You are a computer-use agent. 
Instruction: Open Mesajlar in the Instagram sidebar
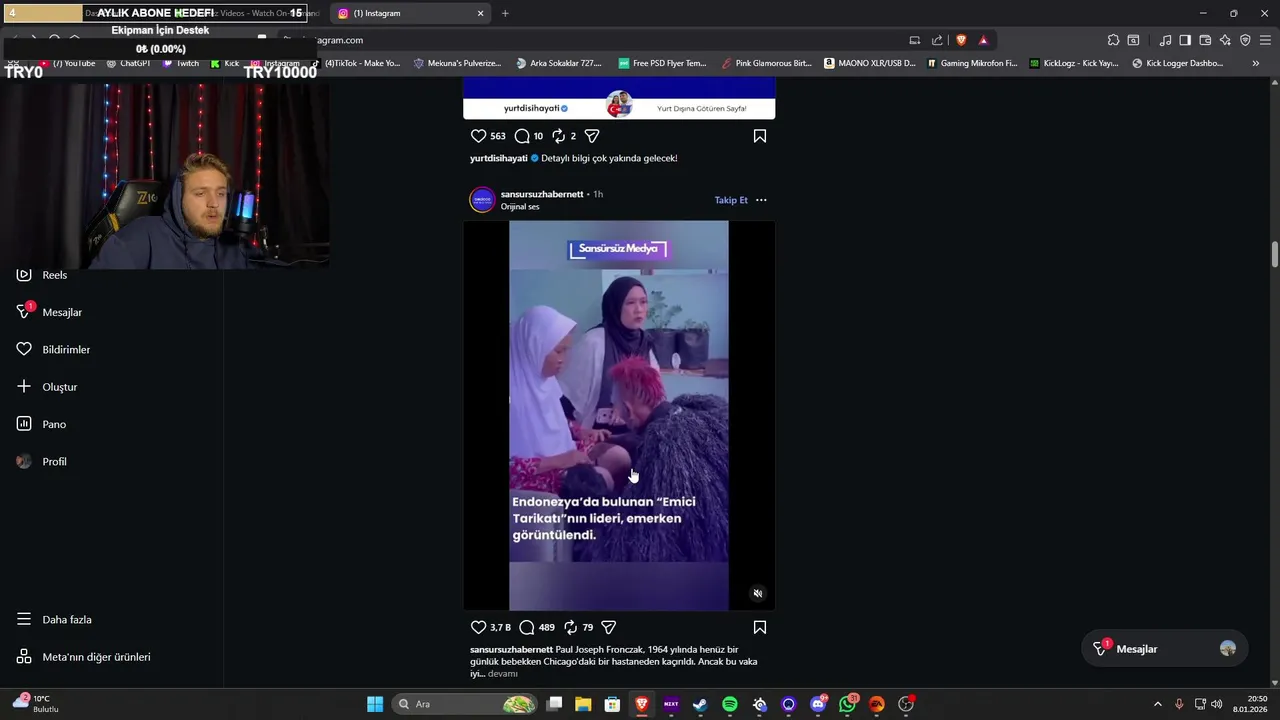point(48,312)
